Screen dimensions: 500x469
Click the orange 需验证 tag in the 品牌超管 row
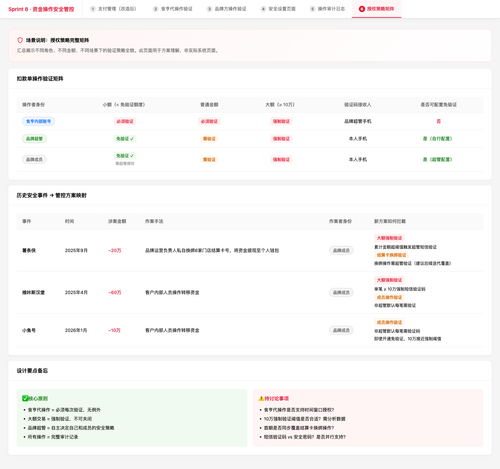[209, 139]
